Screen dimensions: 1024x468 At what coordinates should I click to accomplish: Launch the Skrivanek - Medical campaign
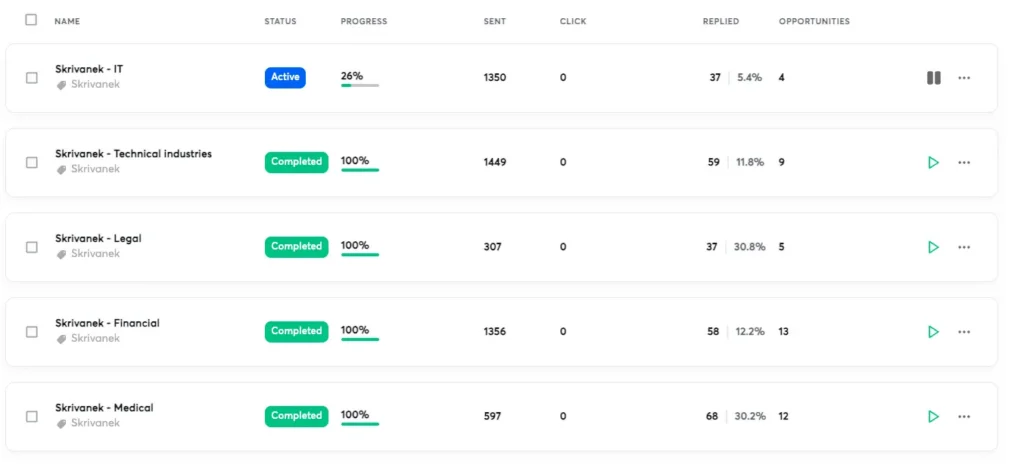933,416
